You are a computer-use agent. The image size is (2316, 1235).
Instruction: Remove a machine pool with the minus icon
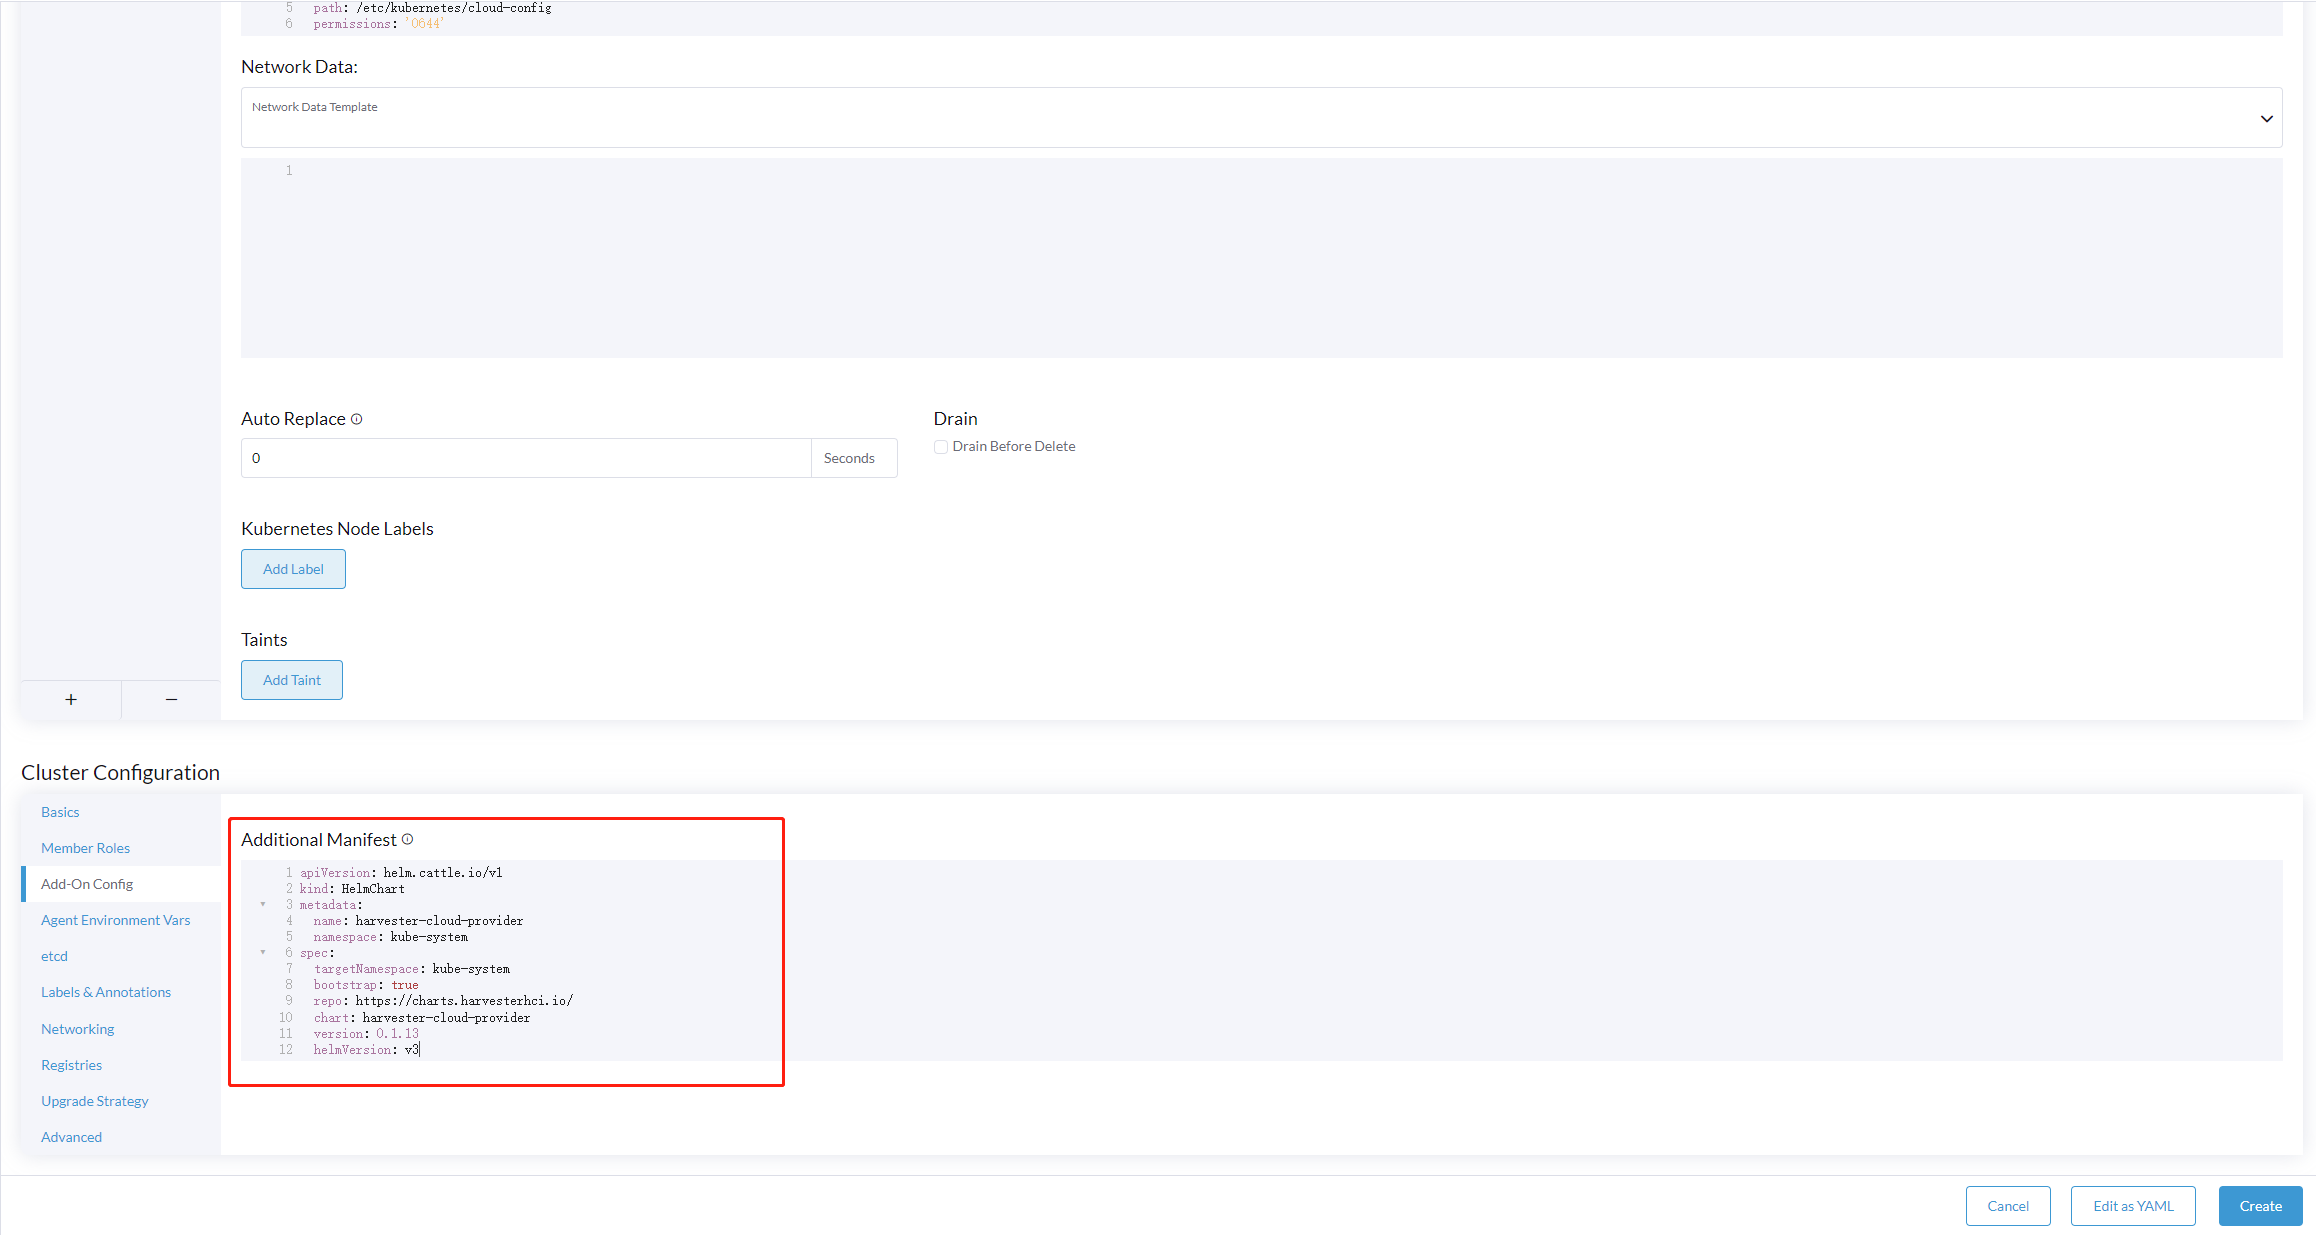coord(170,699)
